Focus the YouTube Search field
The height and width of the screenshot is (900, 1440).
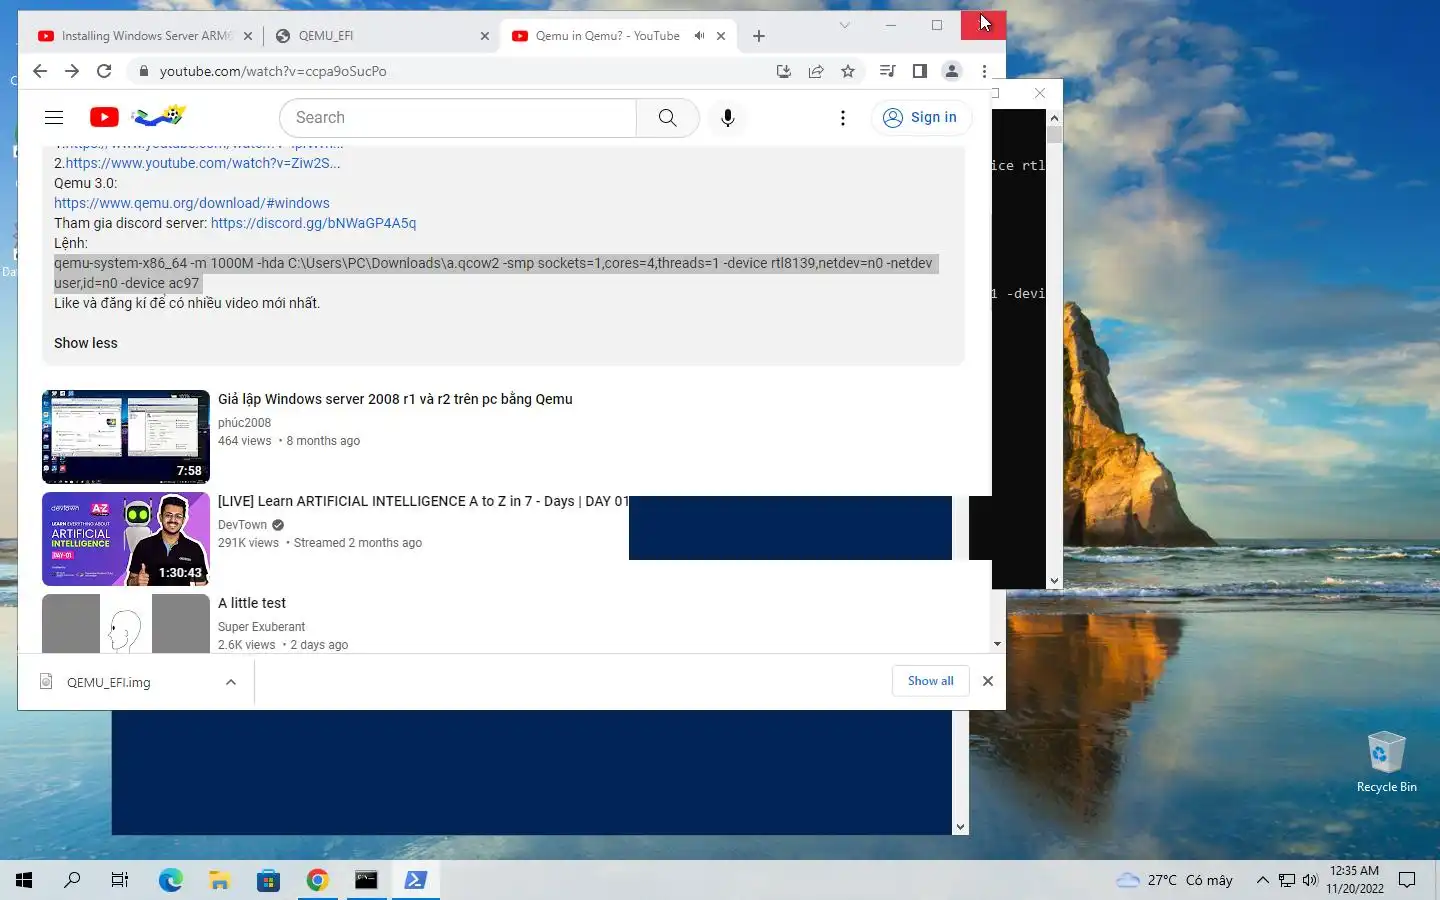[x=458, y=117]
